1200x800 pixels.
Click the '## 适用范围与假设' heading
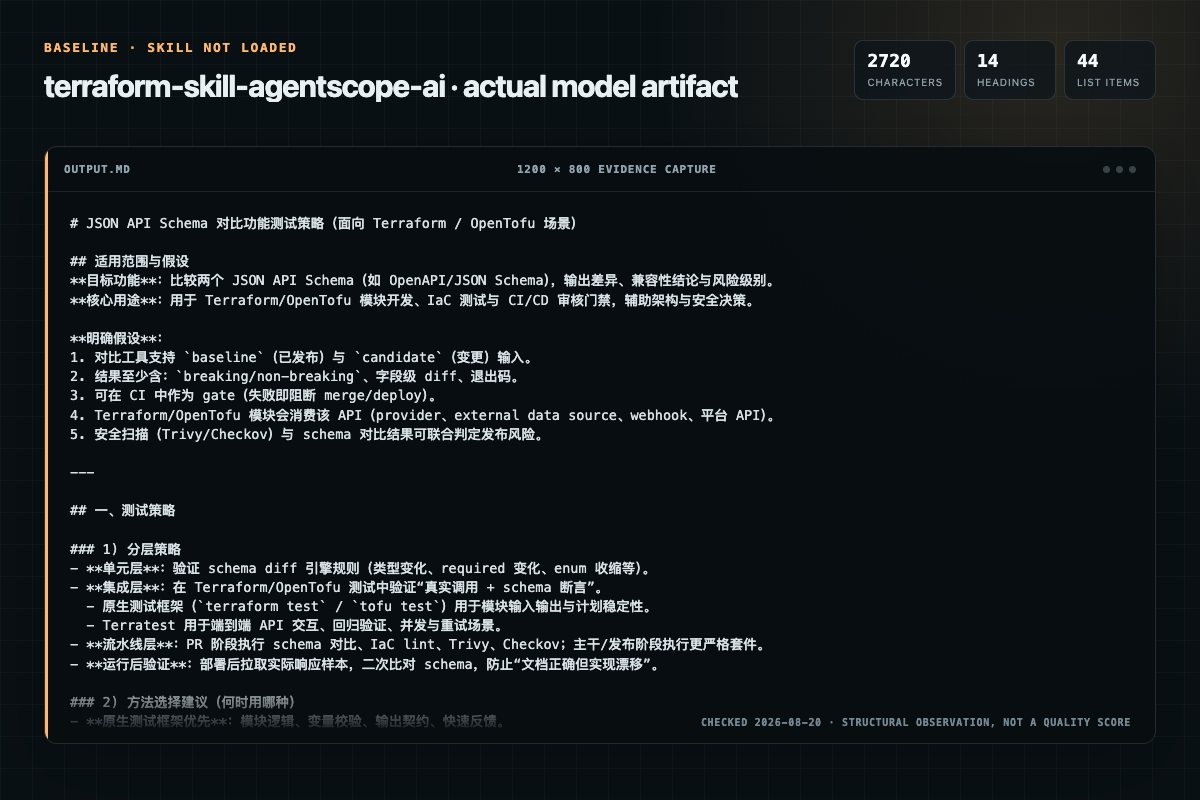click(x=129, y=261)
